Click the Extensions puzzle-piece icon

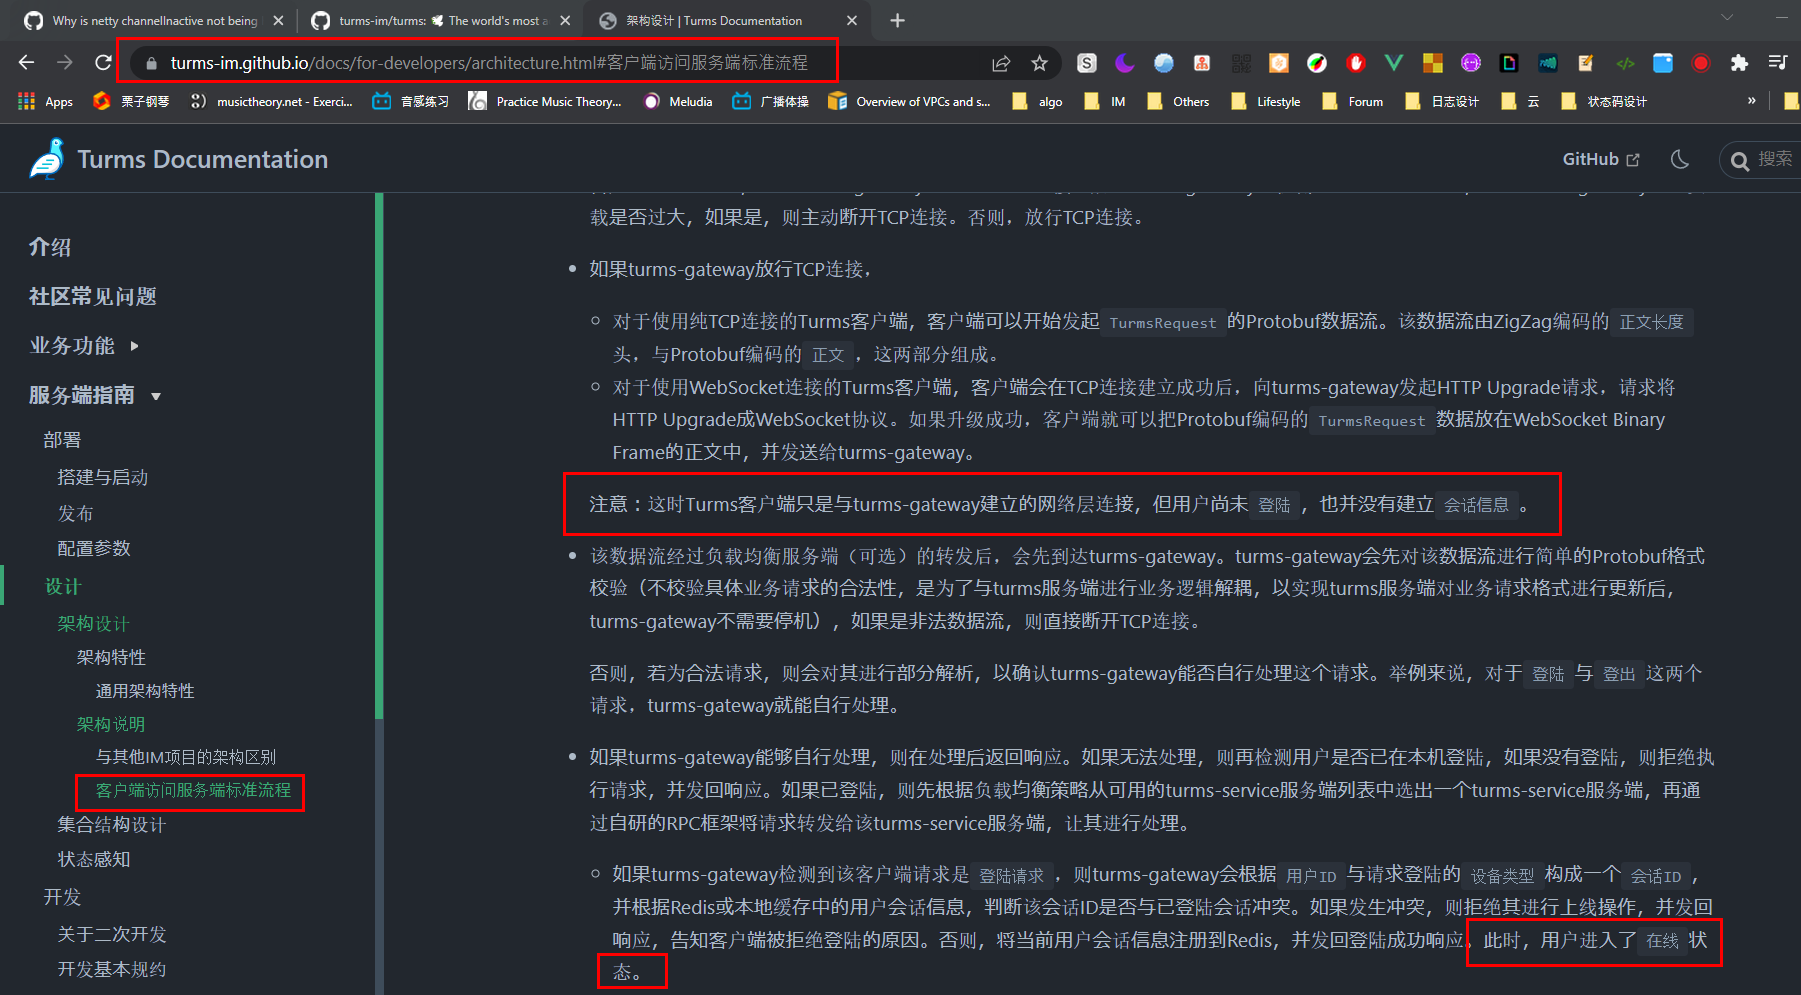click(1738, 63)
